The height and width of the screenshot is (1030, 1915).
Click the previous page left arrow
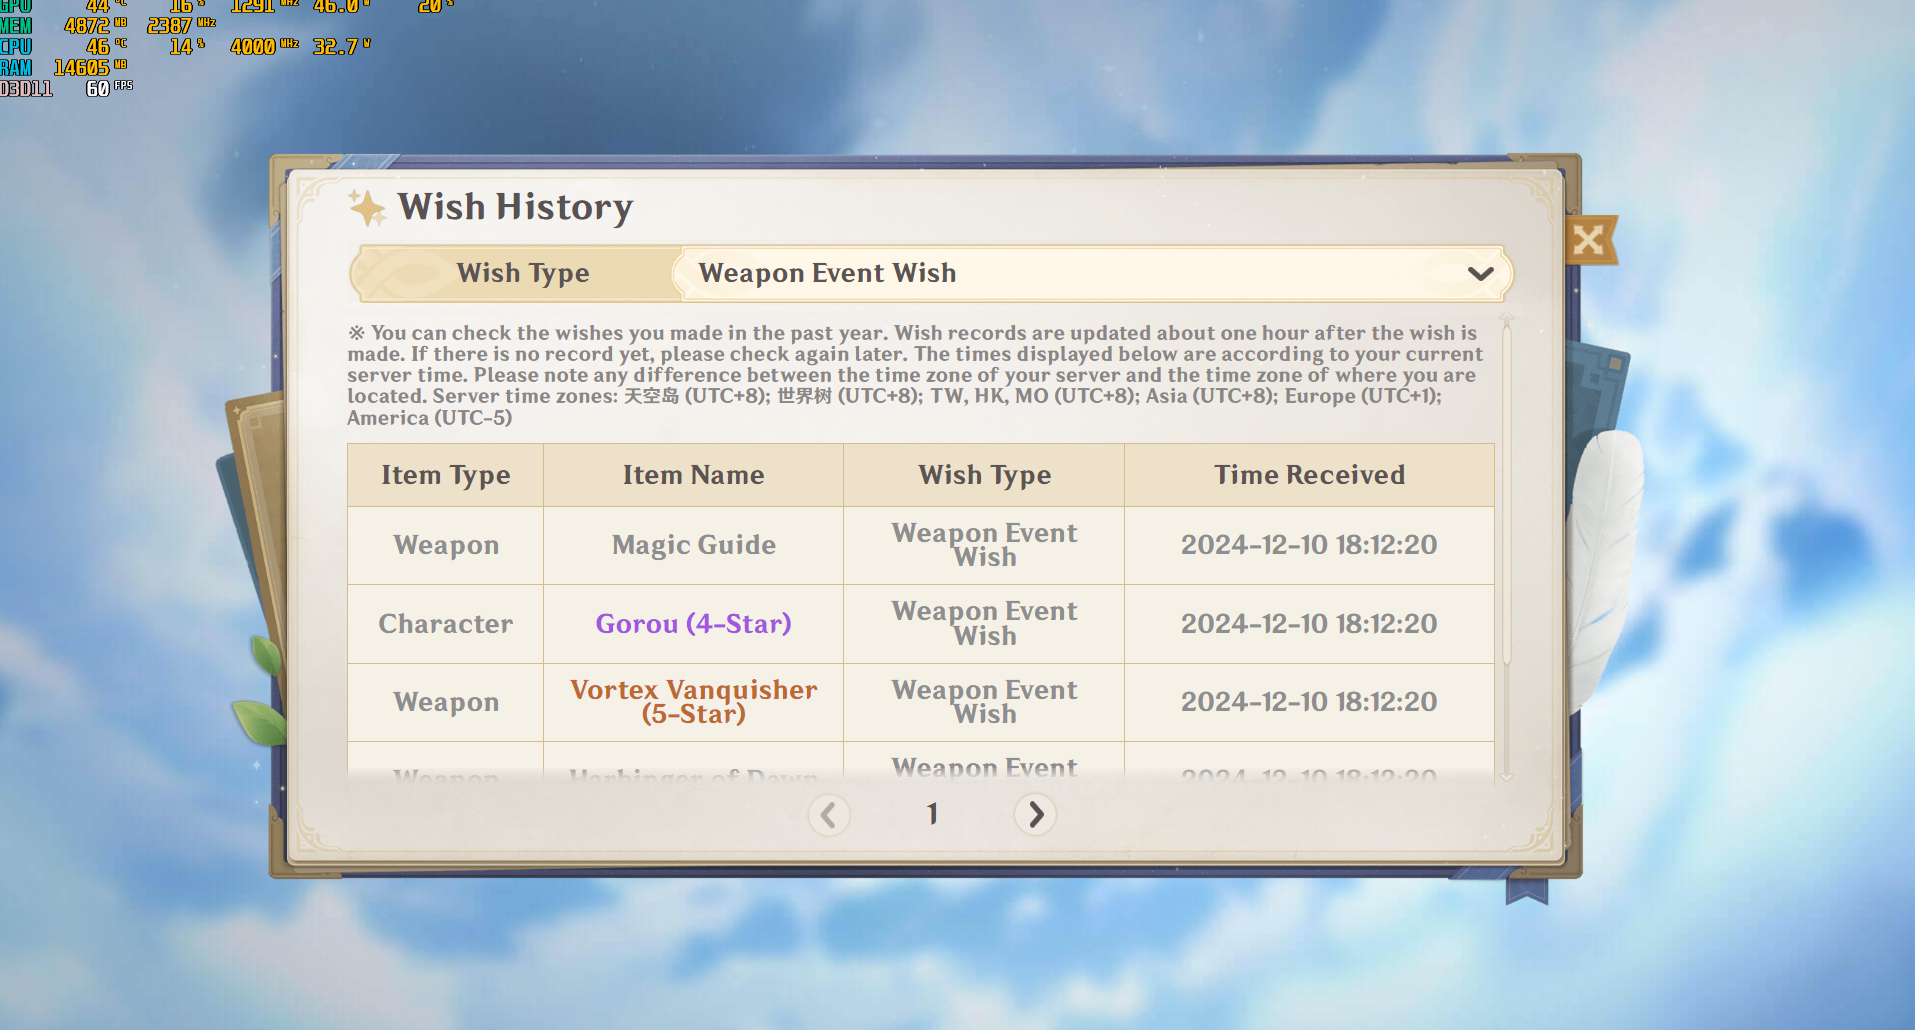[829, 814]
